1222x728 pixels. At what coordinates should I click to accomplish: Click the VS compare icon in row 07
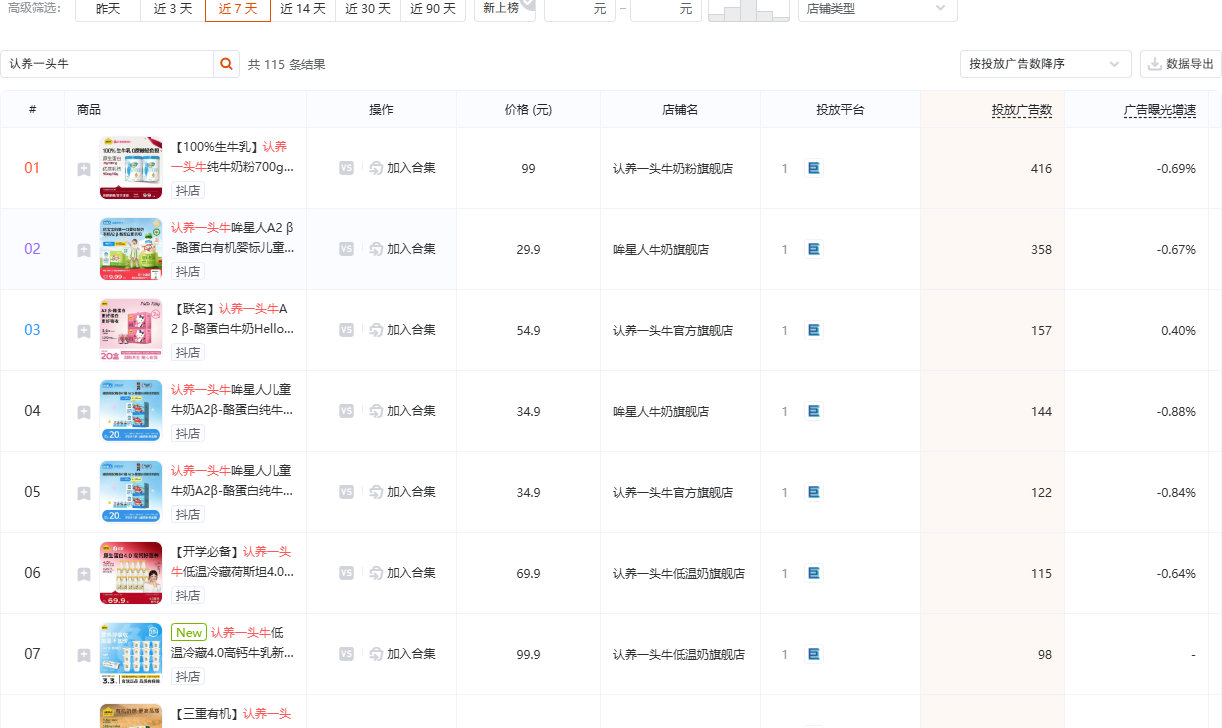coord(346,654)
